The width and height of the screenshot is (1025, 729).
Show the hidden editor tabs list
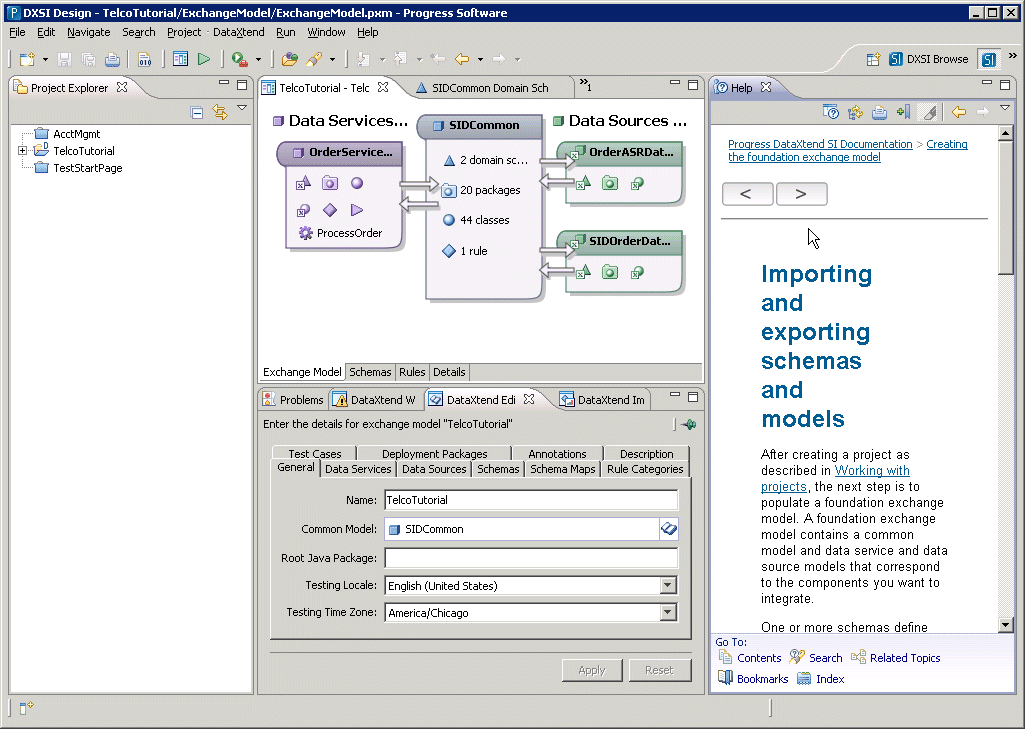coord(585,85)
